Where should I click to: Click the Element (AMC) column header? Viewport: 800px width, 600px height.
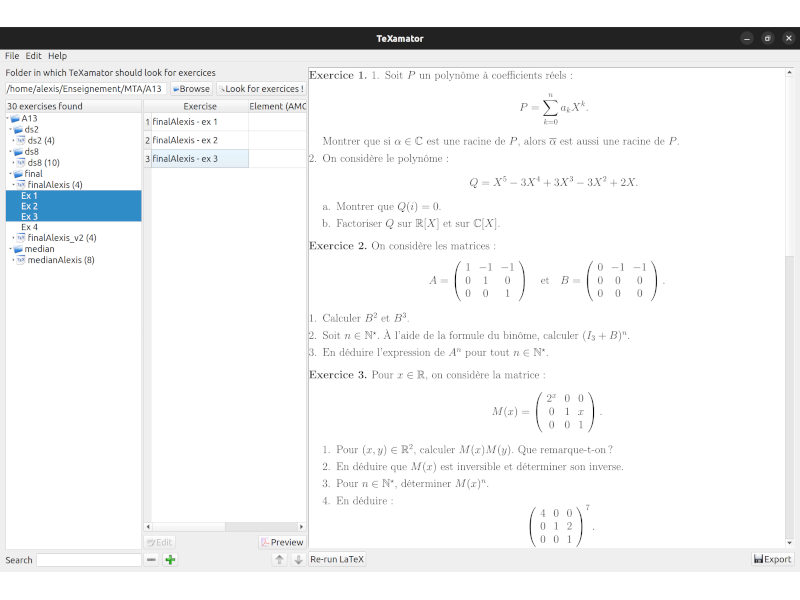coord(278,106)
